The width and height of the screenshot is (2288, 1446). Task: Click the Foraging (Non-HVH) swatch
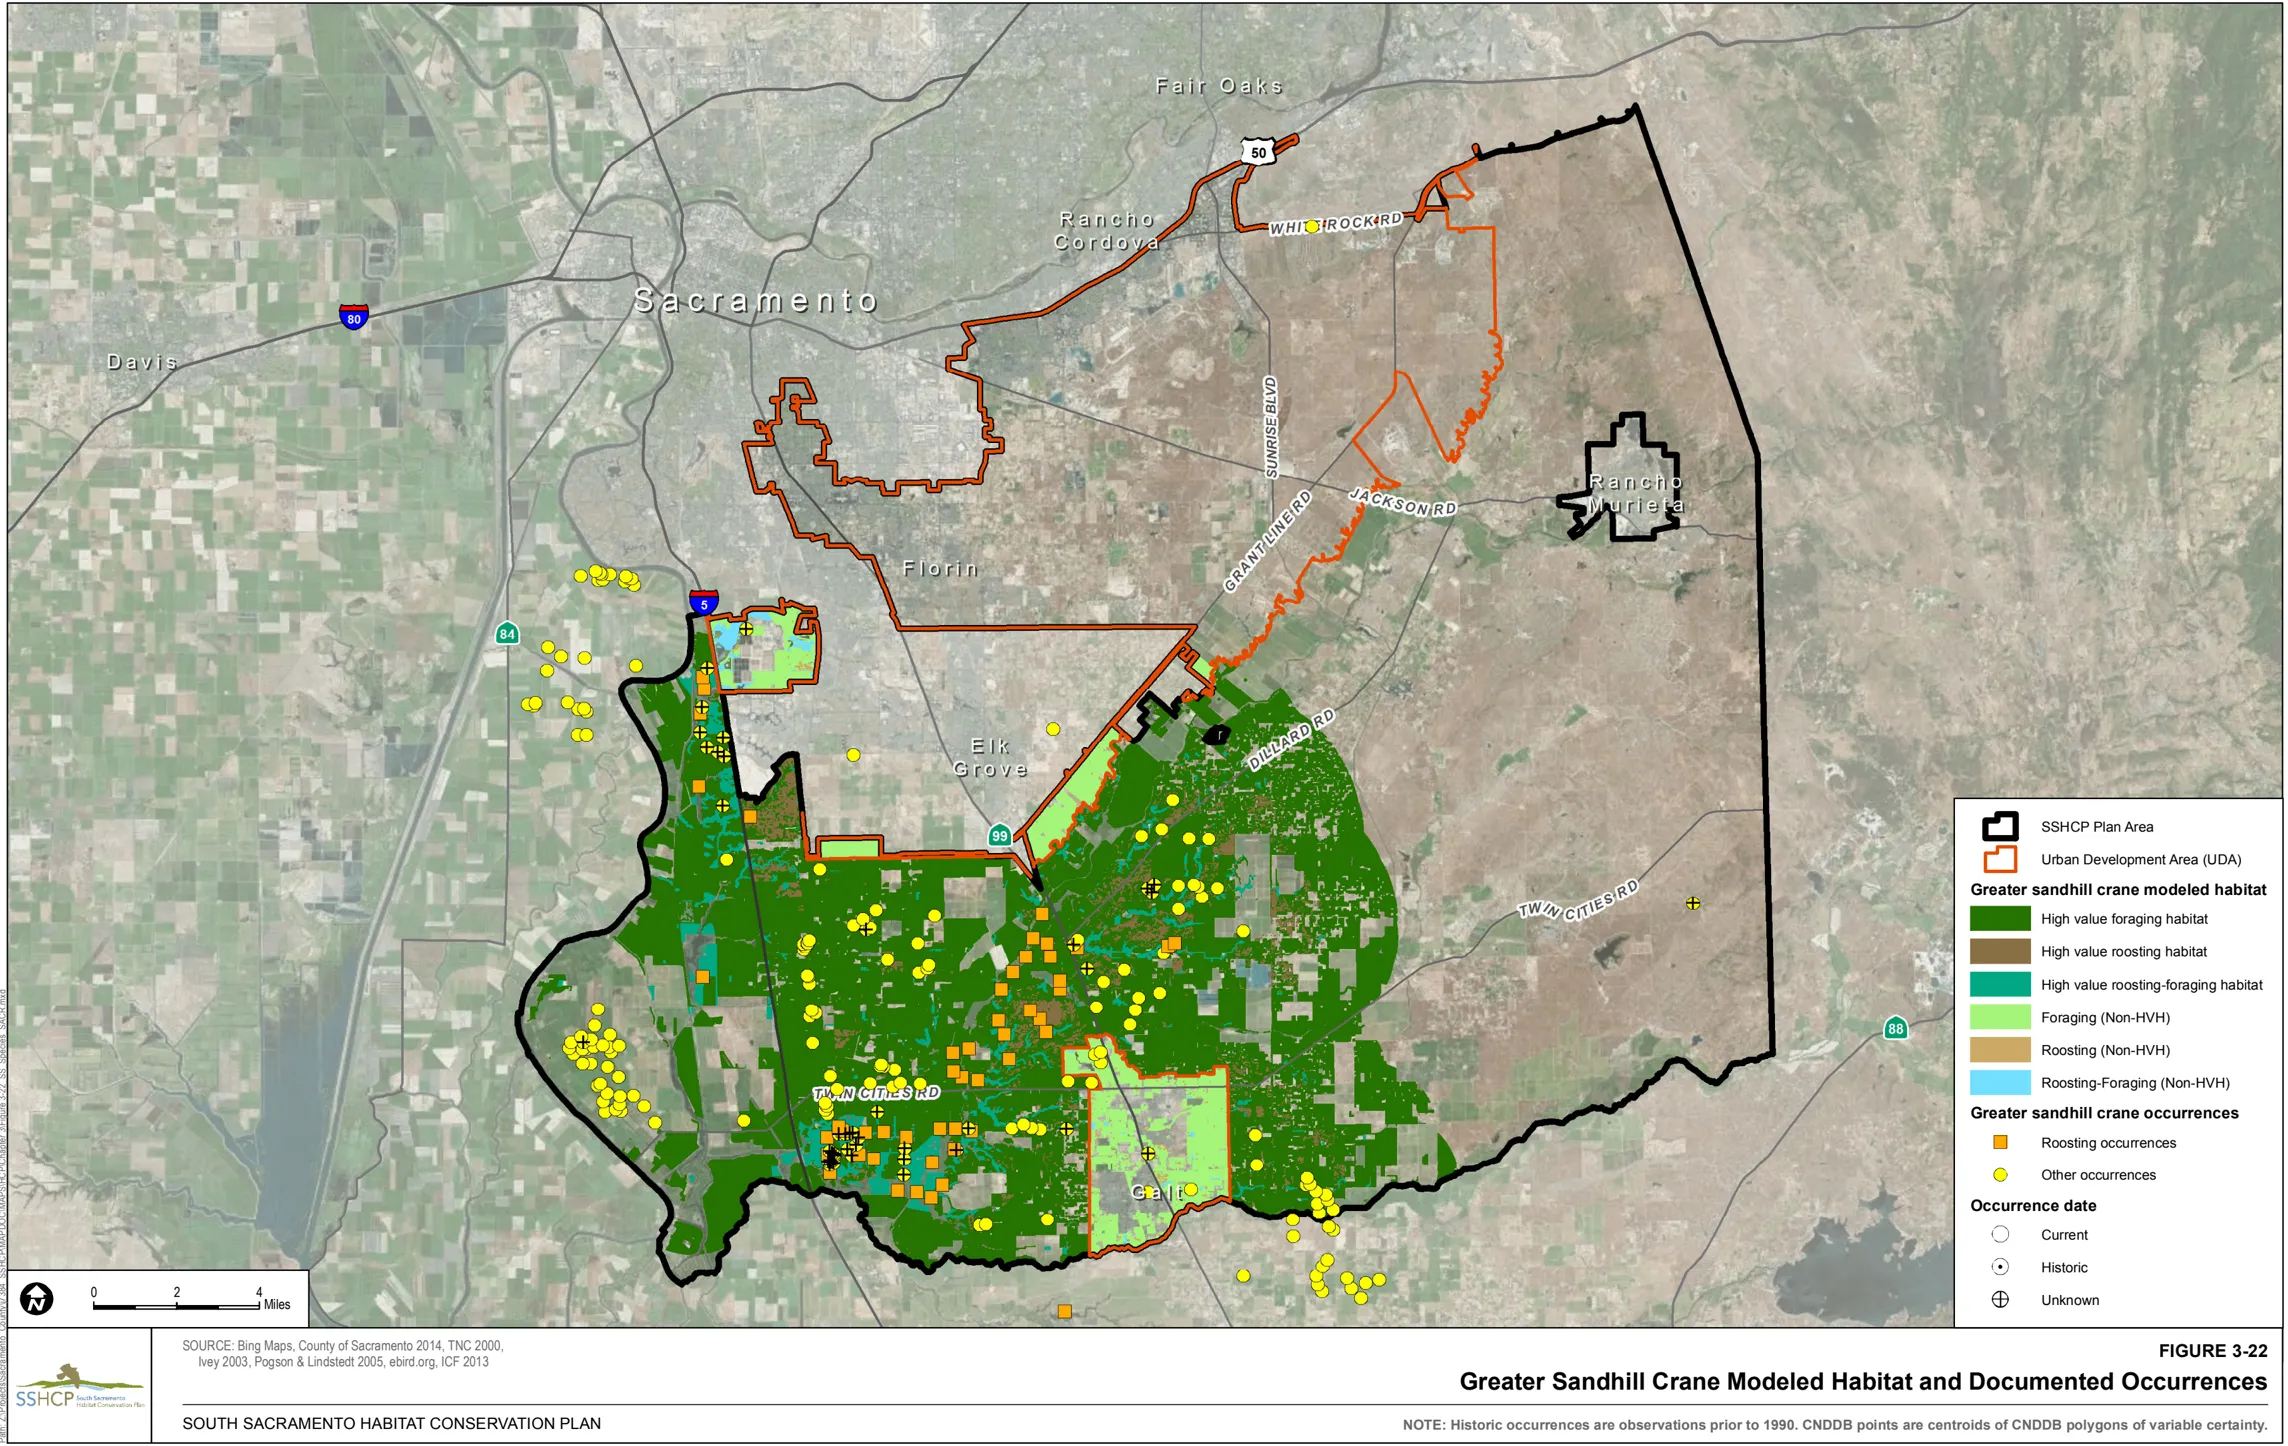point(2000,1017)
